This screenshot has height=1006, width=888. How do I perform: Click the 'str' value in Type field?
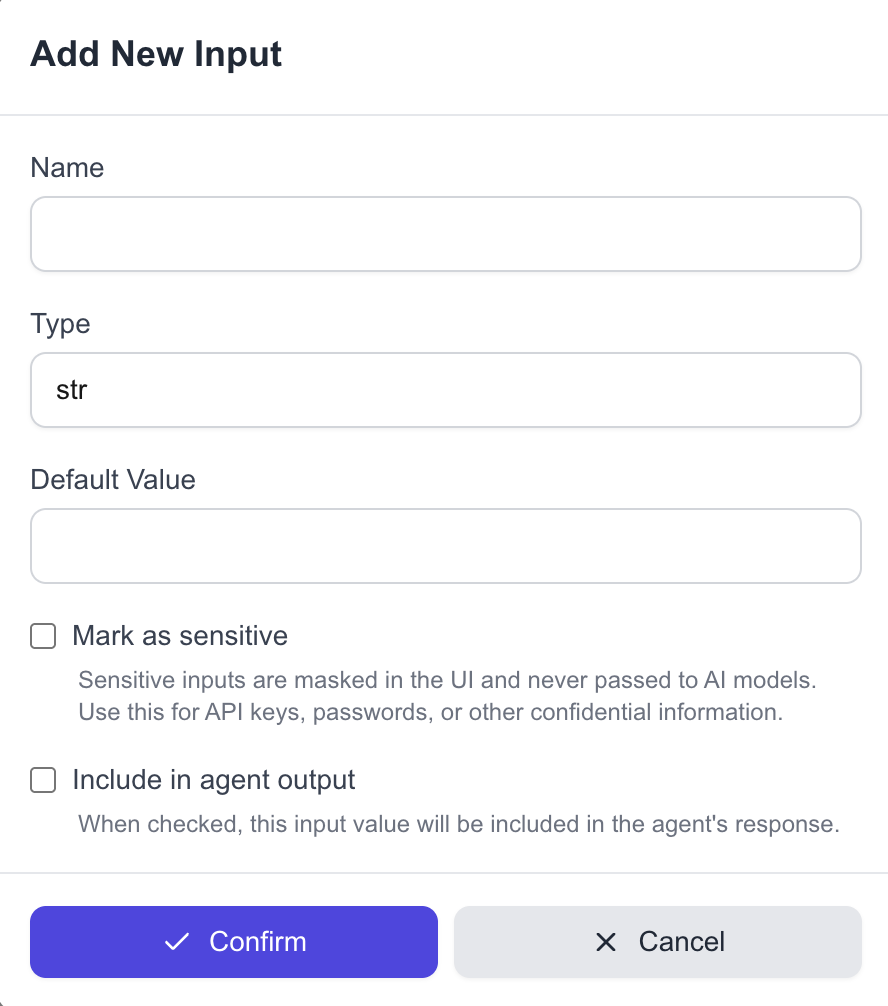point(72,390)
